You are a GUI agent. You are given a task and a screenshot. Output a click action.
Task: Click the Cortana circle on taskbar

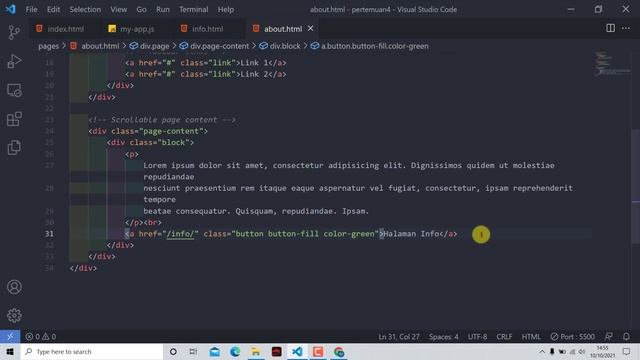point(173,351)
